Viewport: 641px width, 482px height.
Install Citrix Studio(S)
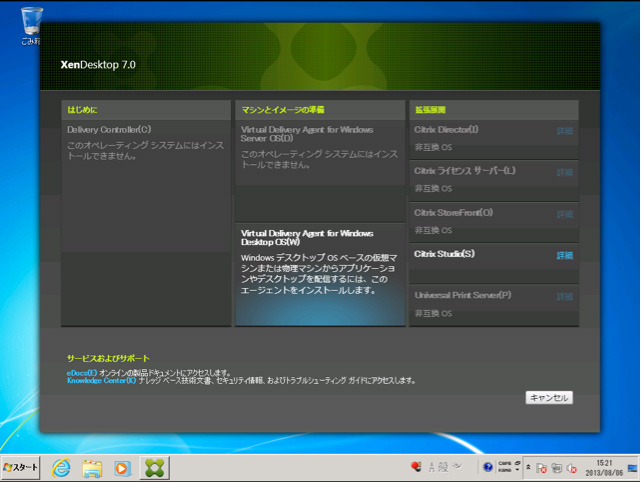tap(444, 254)
